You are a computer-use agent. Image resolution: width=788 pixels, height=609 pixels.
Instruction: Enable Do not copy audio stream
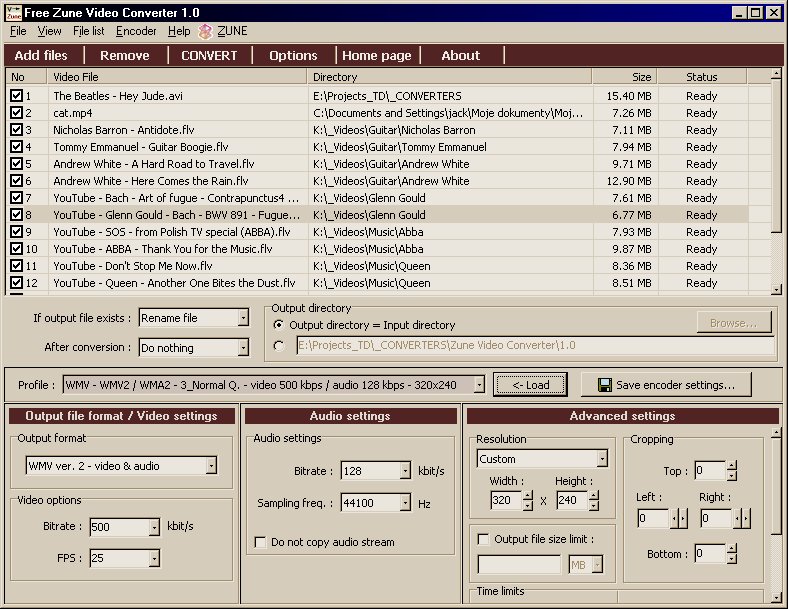click(260, 542)
